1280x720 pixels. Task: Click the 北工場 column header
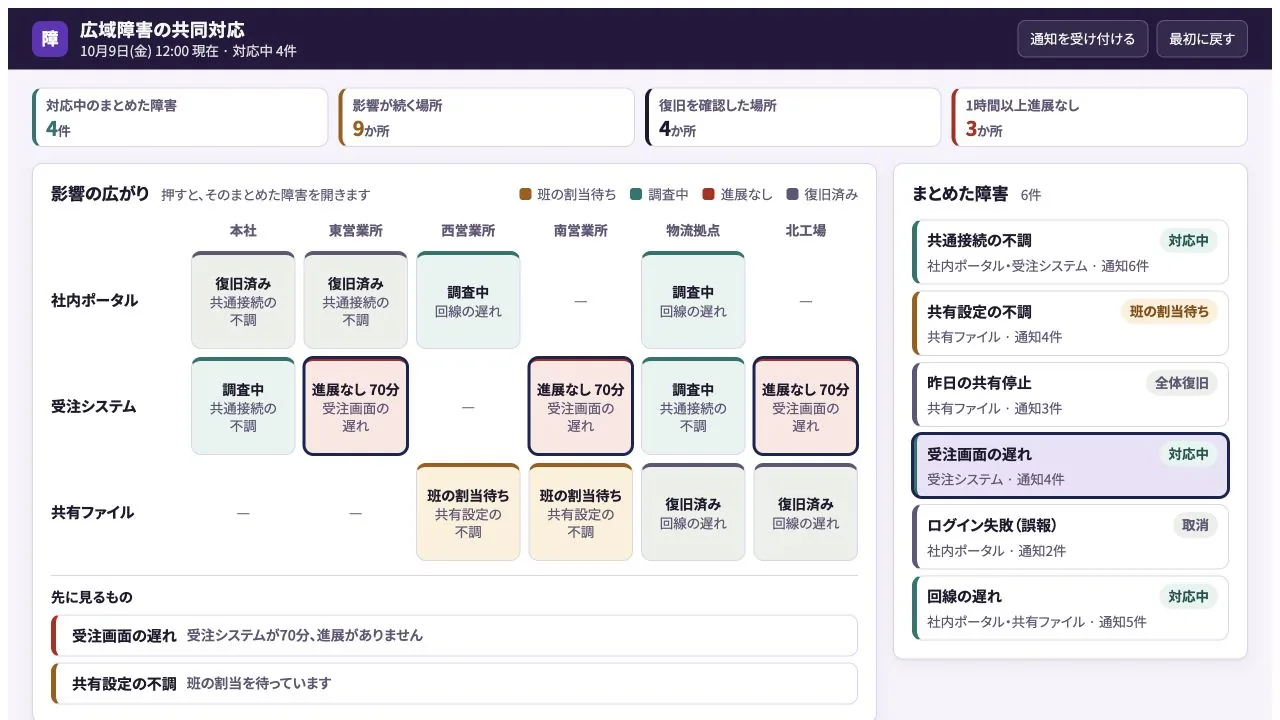[806, 230]
